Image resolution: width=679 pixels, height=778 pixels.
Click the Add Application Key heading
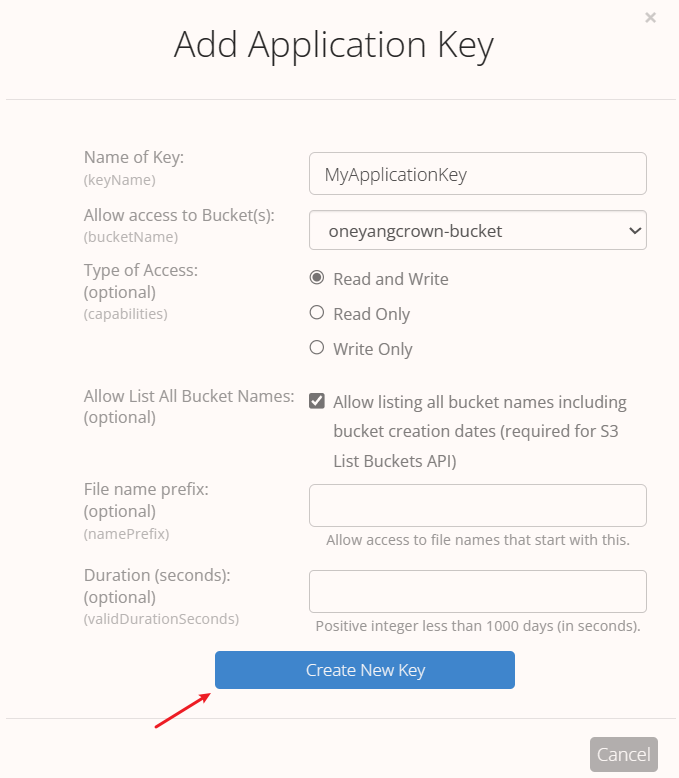[x=334, y=45]
